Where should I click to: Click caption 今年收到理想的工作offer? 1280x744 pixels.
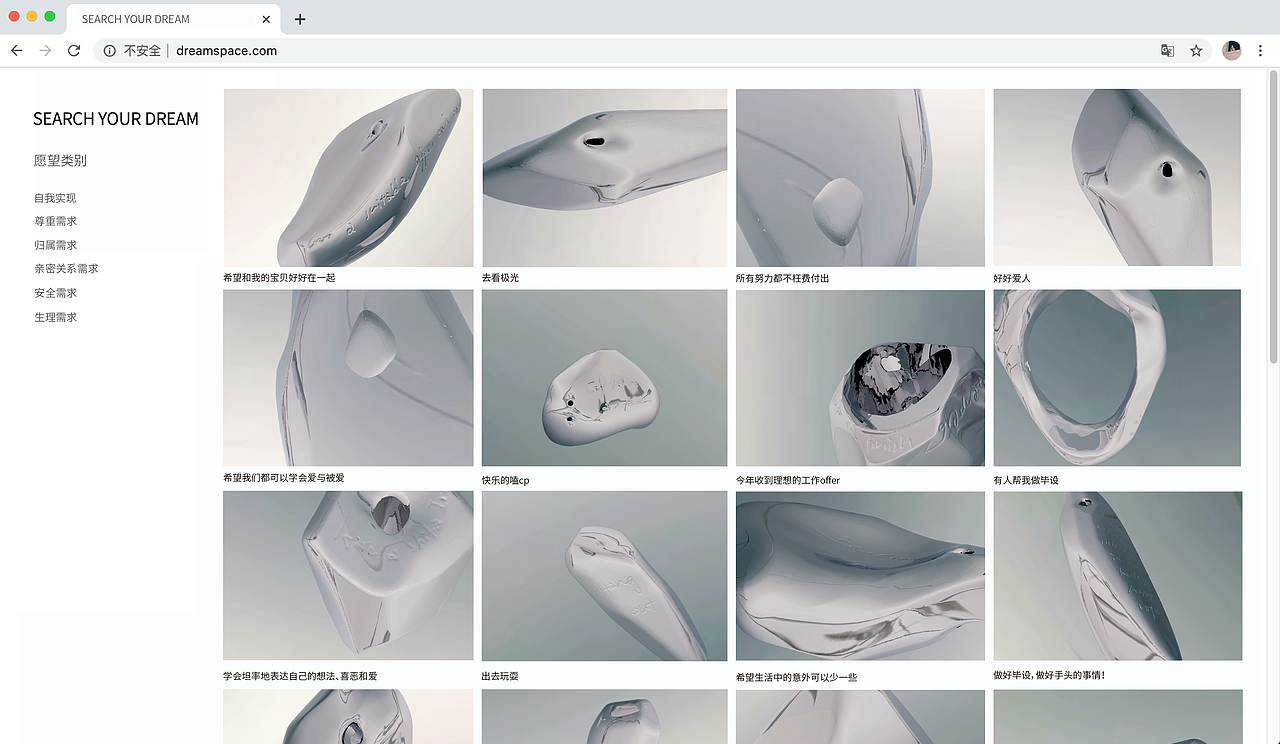coord(788,480)
